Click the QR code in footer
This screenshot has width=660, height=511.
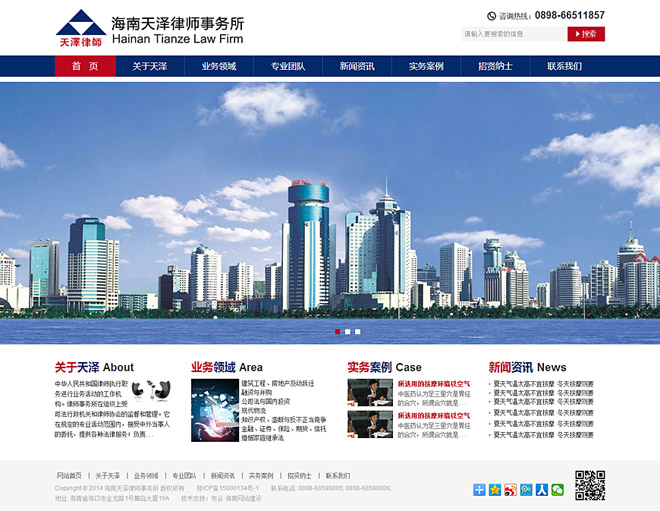[x=590, y=485]
